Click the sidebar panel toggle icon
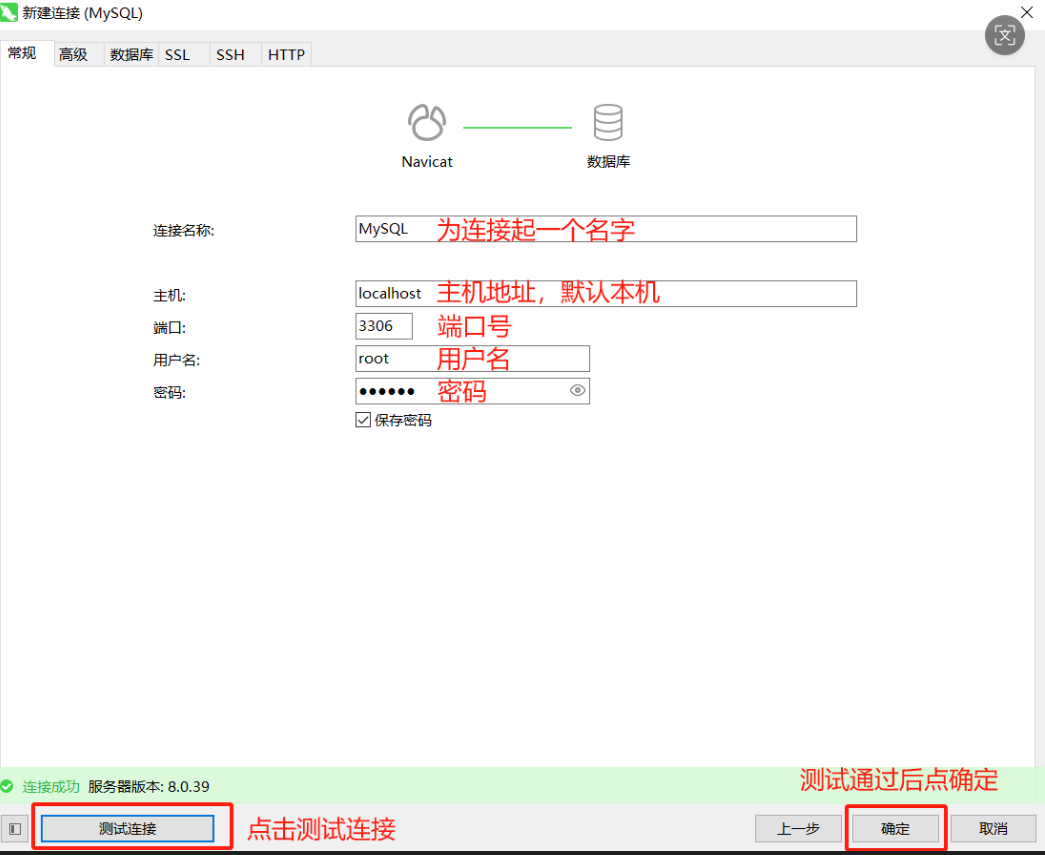Viewport: 1045px width, 855px height. [15, 828]
